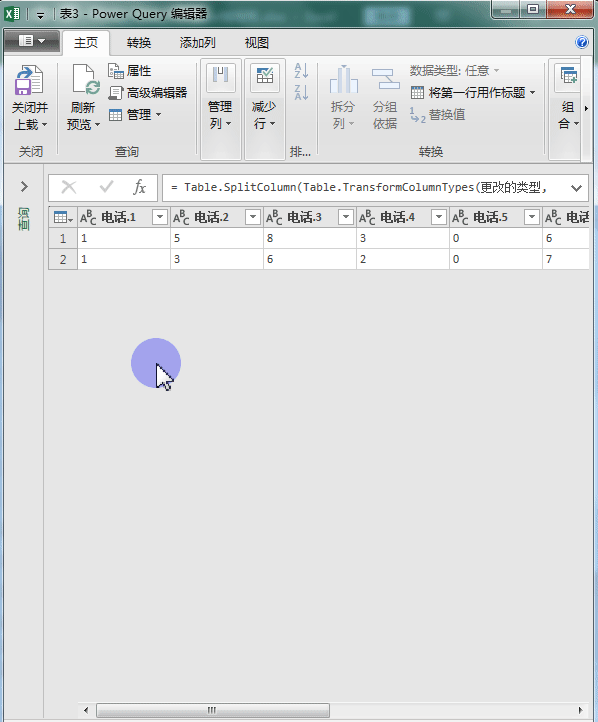
Task: Select row number 2 header
Action: click(63, 259)
